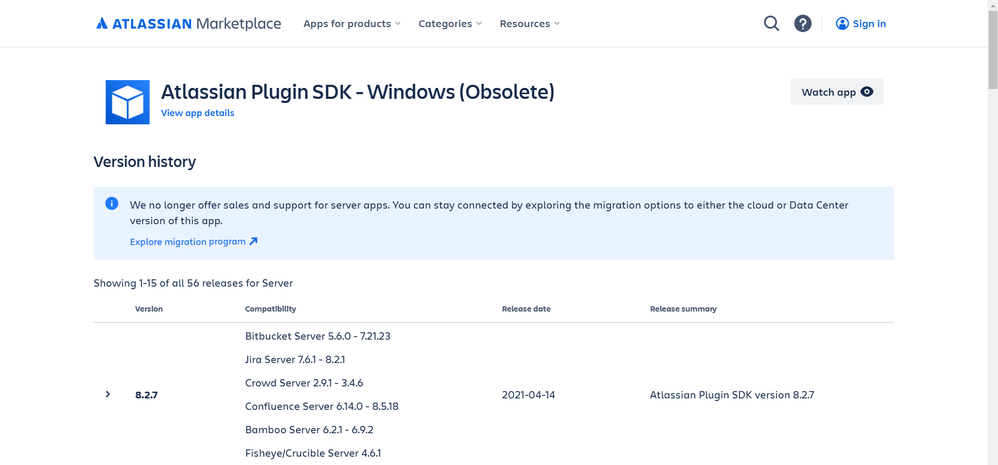The image size is (998, 465).
Task: Expand the Categories menu
Action: coord(450,24)
